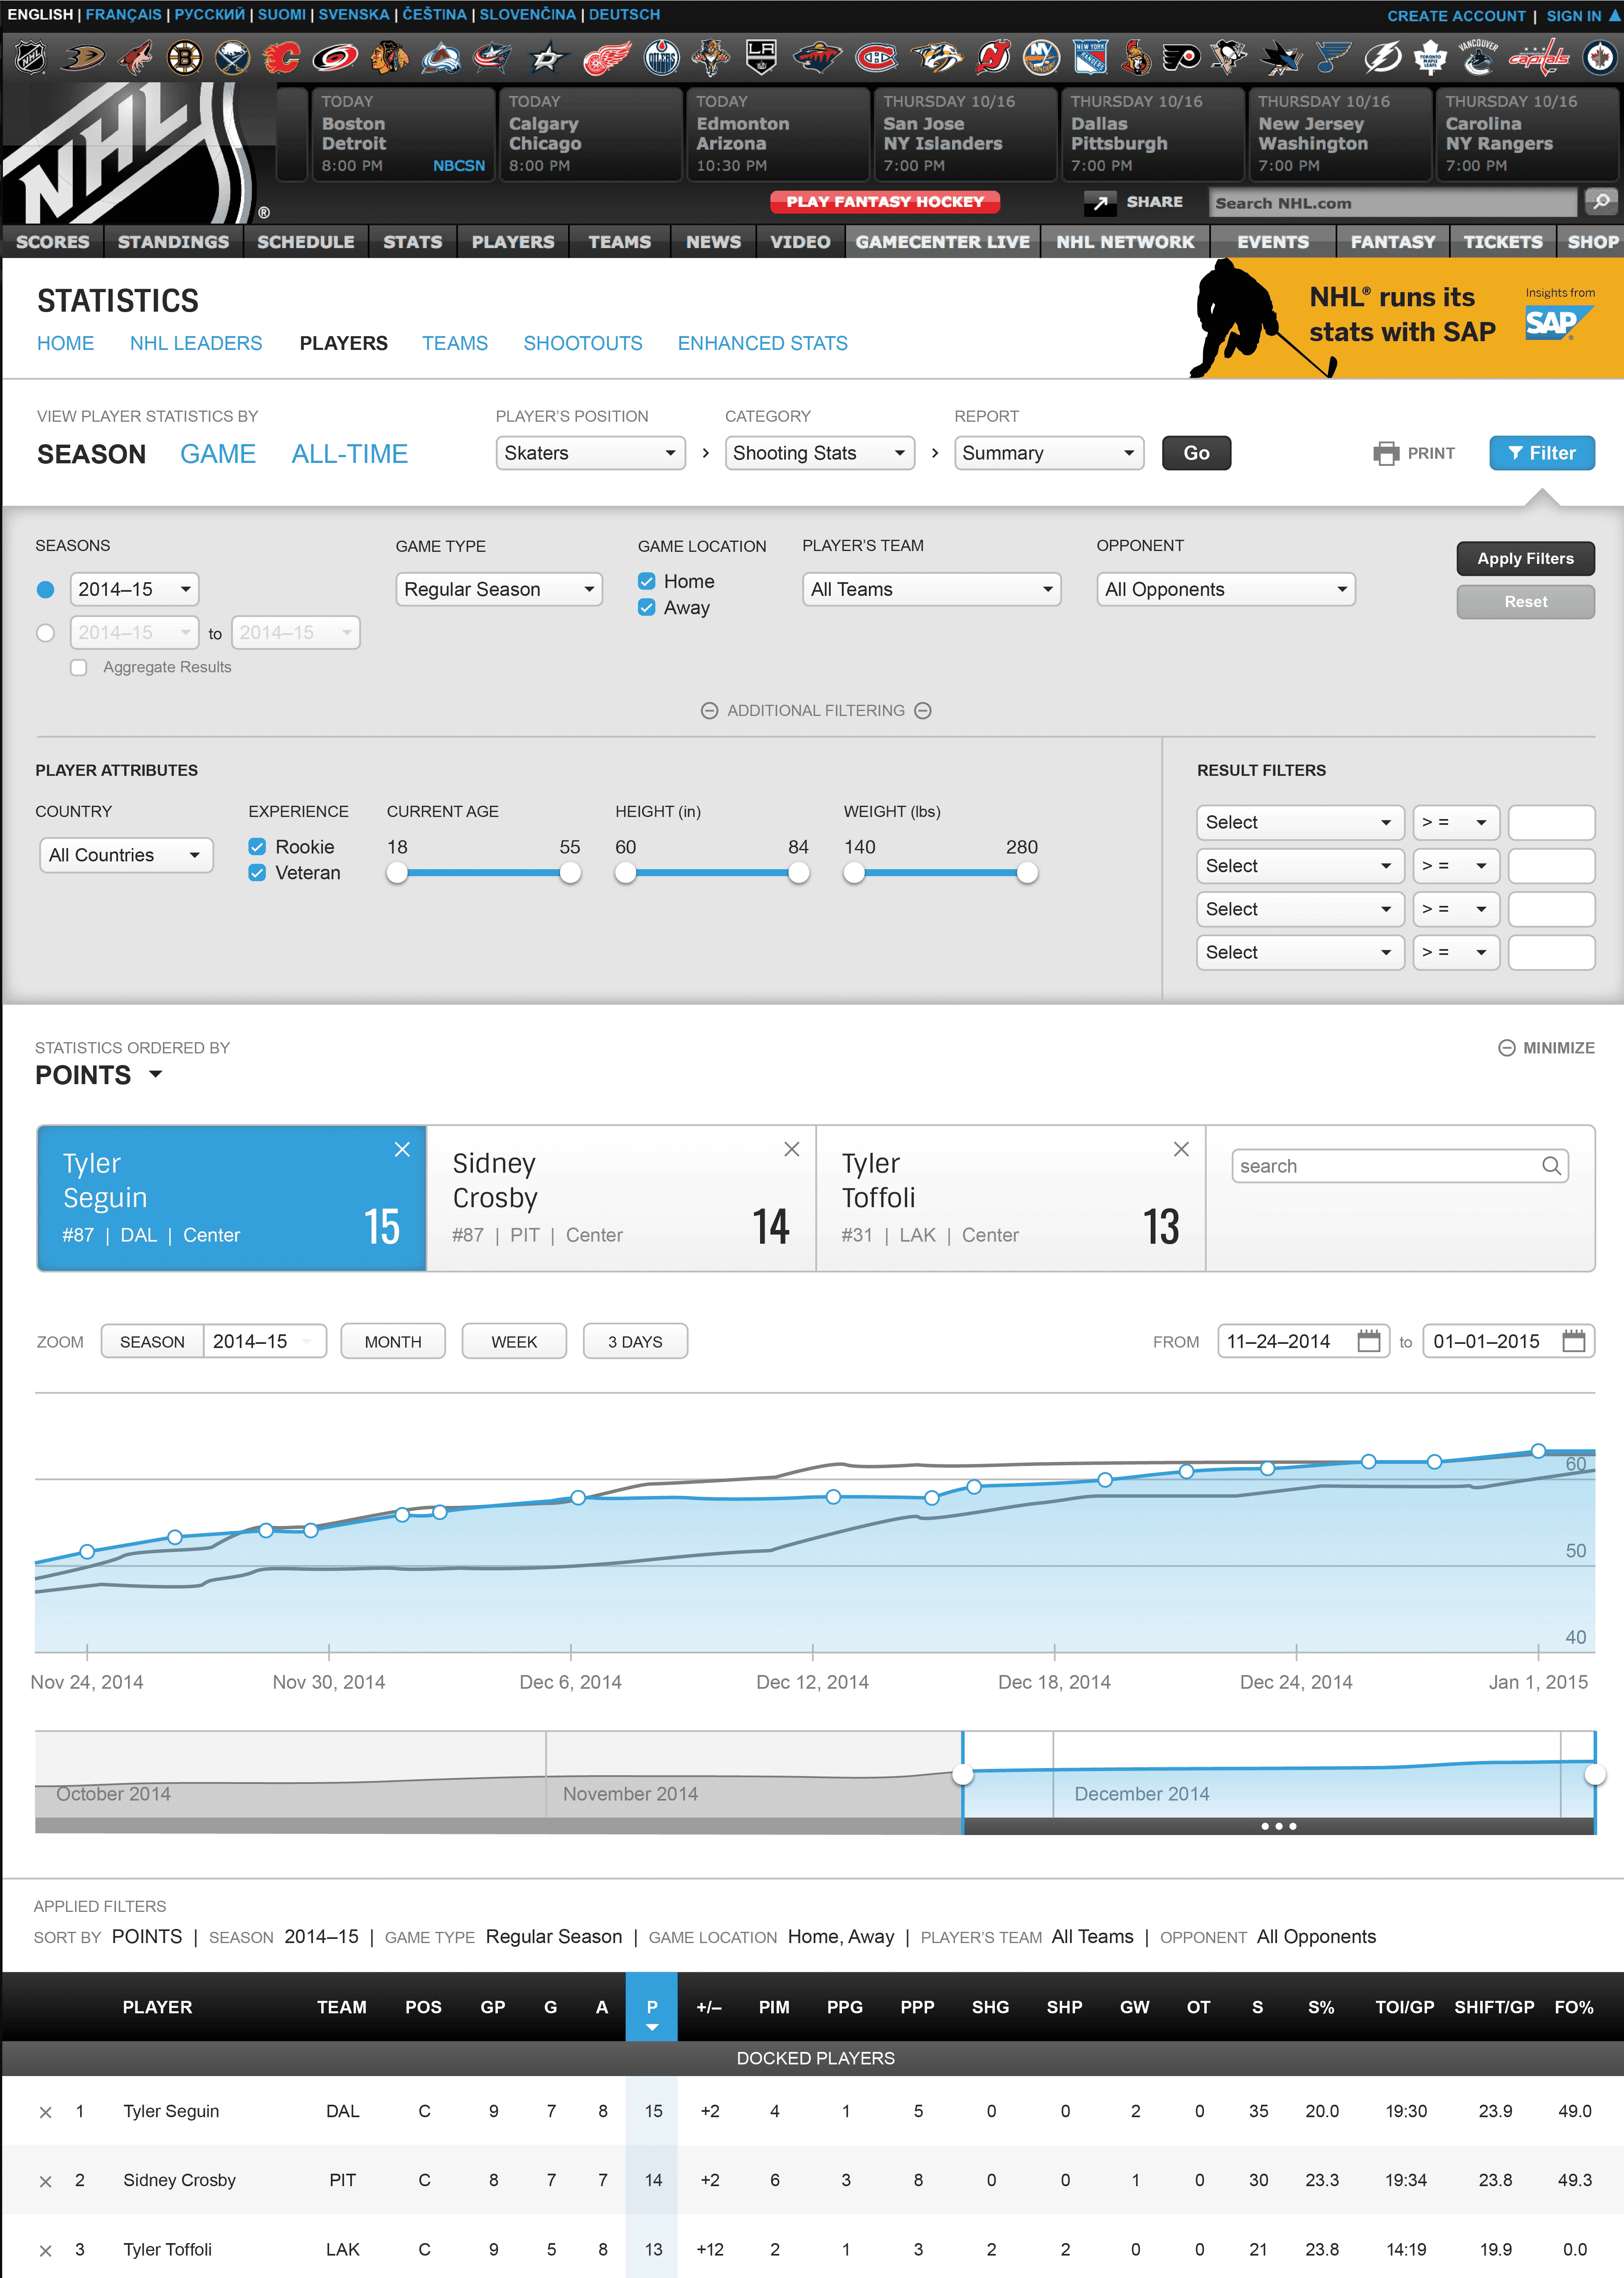
Task: Open the Regular Season game type dropdown
Action: [x=499, y=589]
